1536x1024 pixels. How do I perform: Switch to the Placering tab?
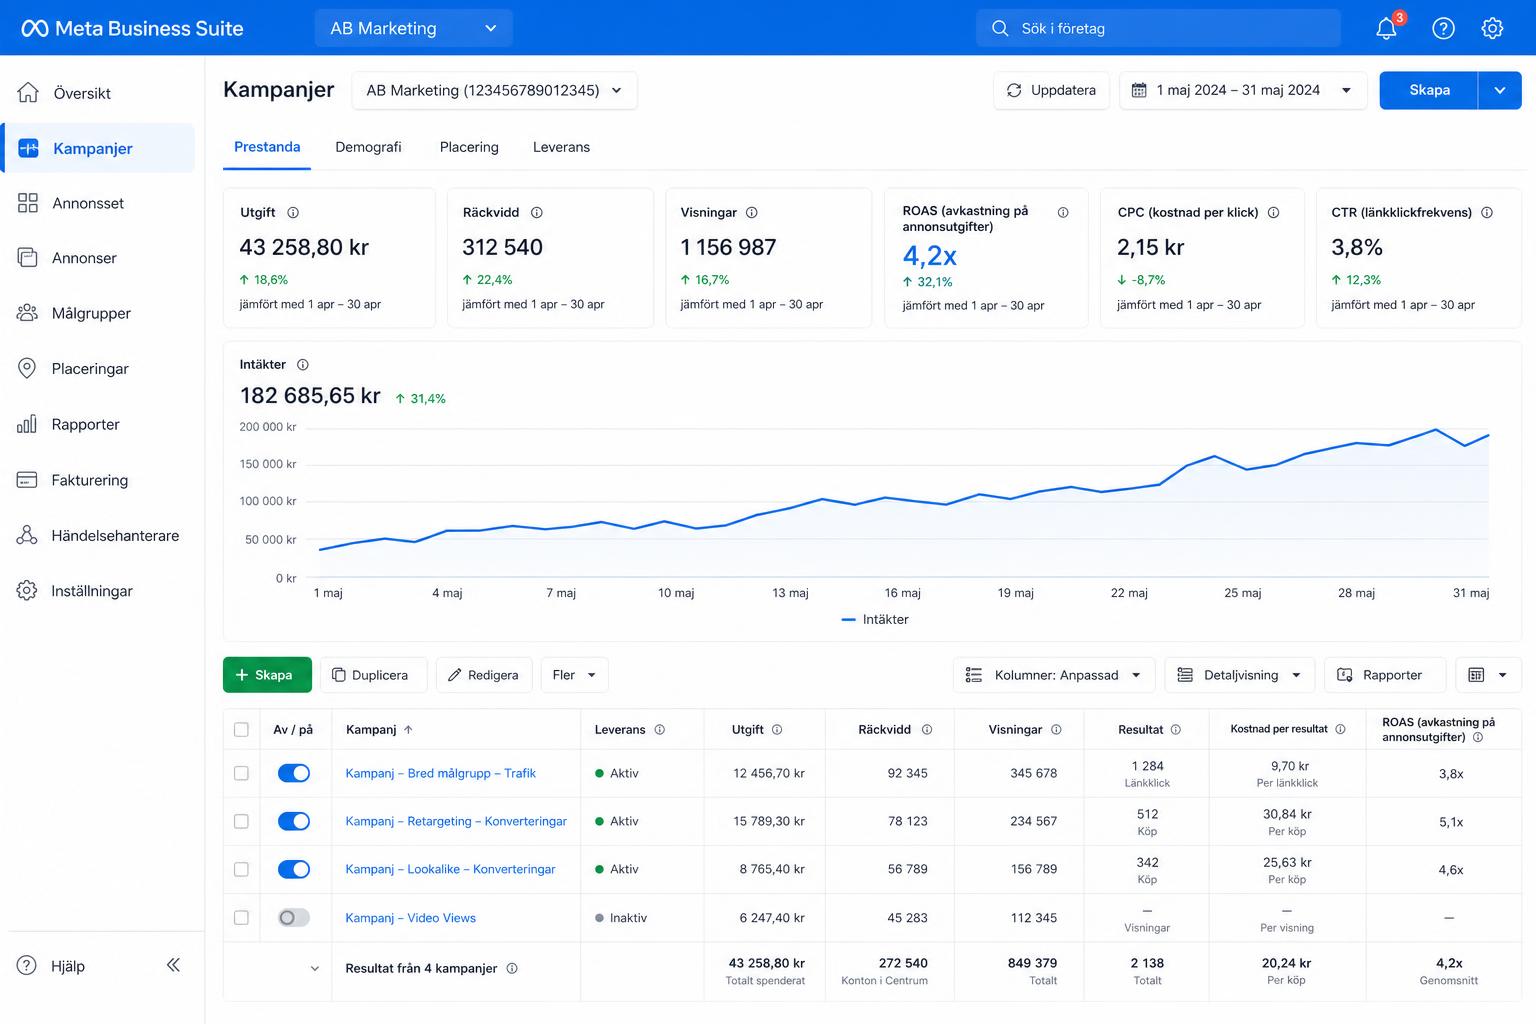[469, 147]
